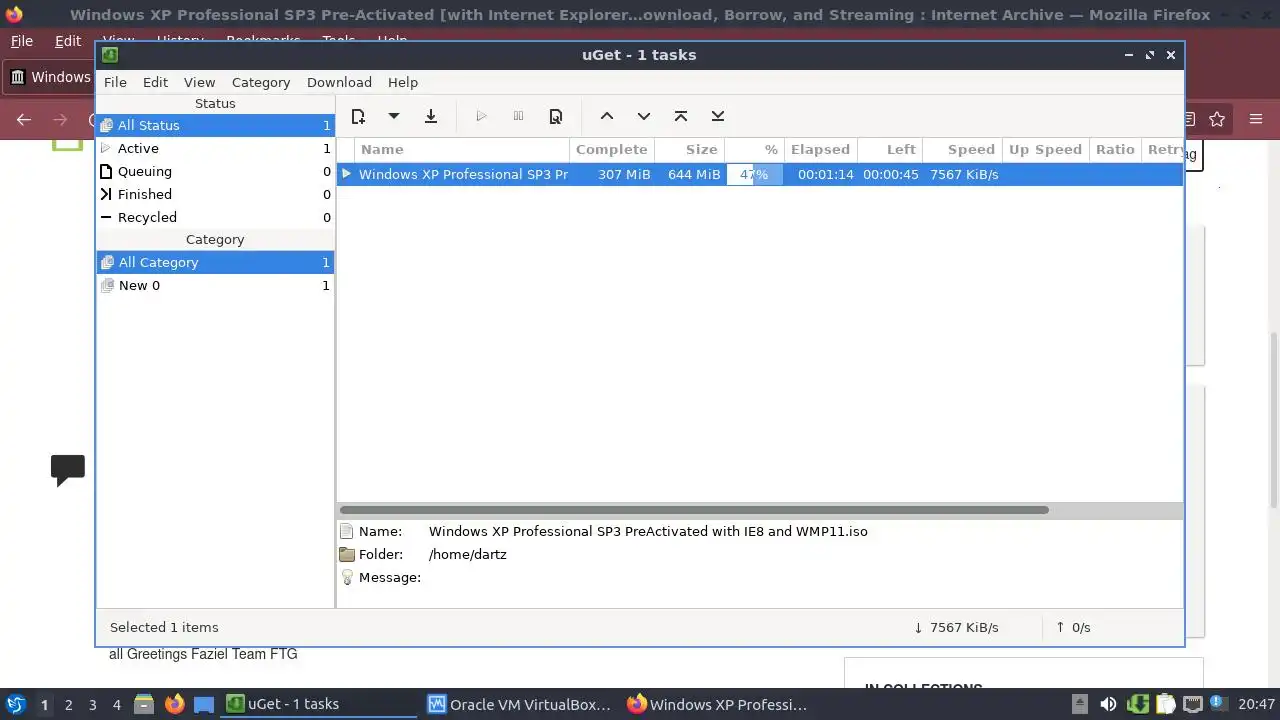
Task: Open the new-download dropdown arrow in toolbar
Action: [x=394, y=116]
